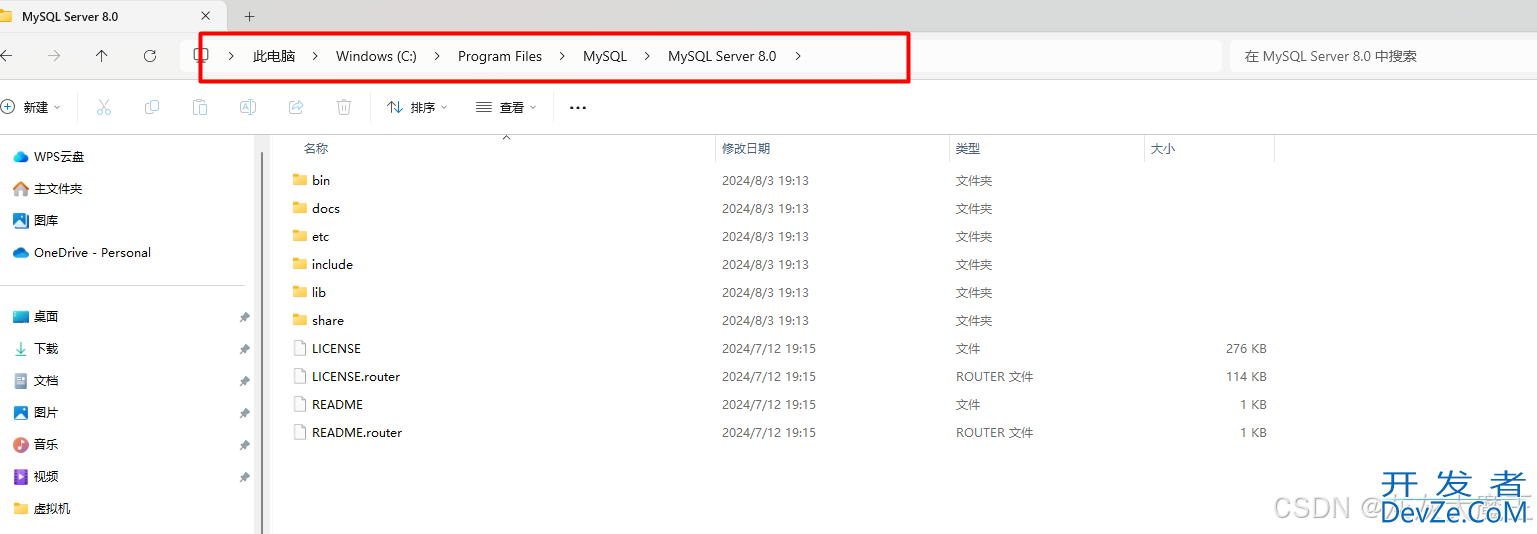The height and width of the screenshot is (534, 1537).
Task: Open 文档 Documents in quick access
Action: (x=36, y=380)
